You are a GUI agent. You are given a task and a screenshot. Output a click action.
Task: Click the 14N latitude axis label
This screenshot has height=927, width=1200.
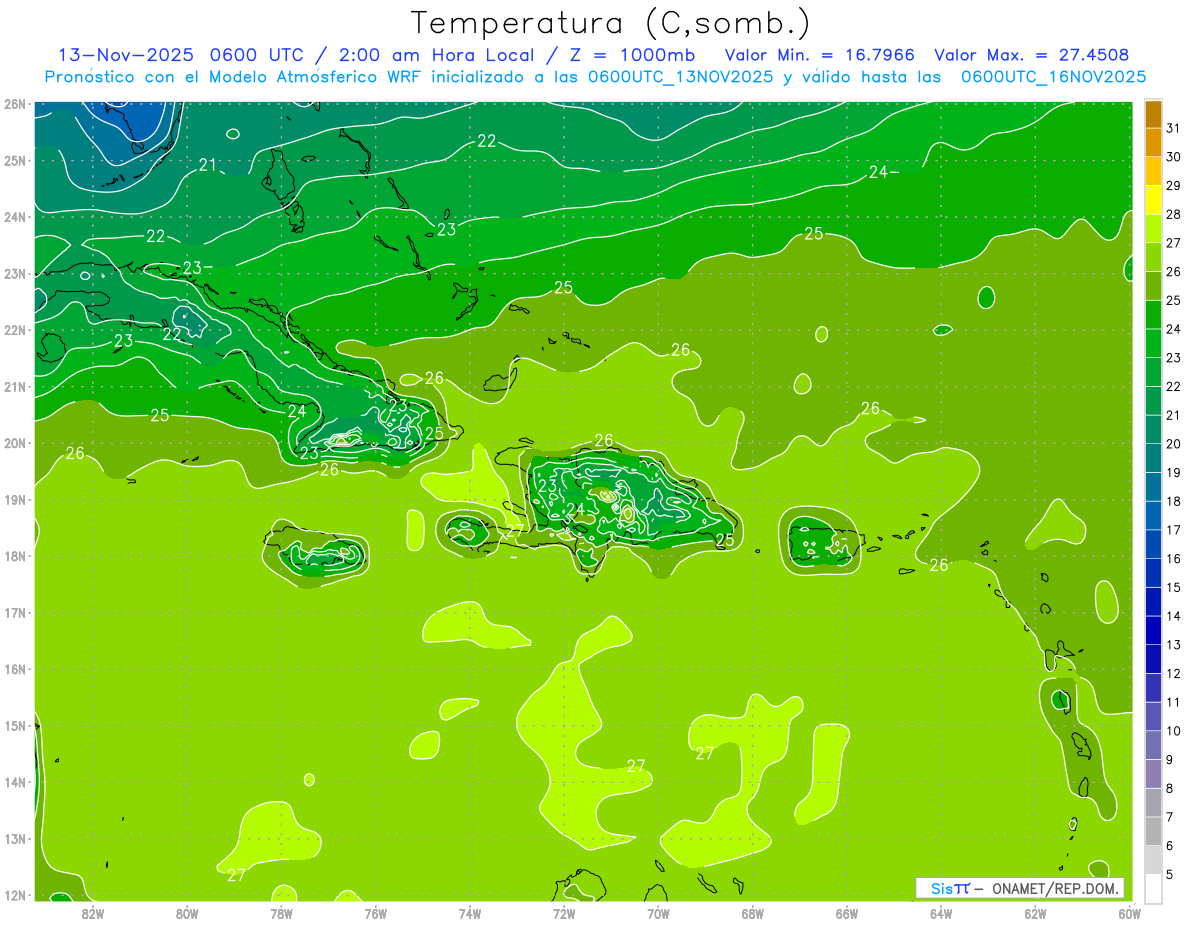point(14,782)
